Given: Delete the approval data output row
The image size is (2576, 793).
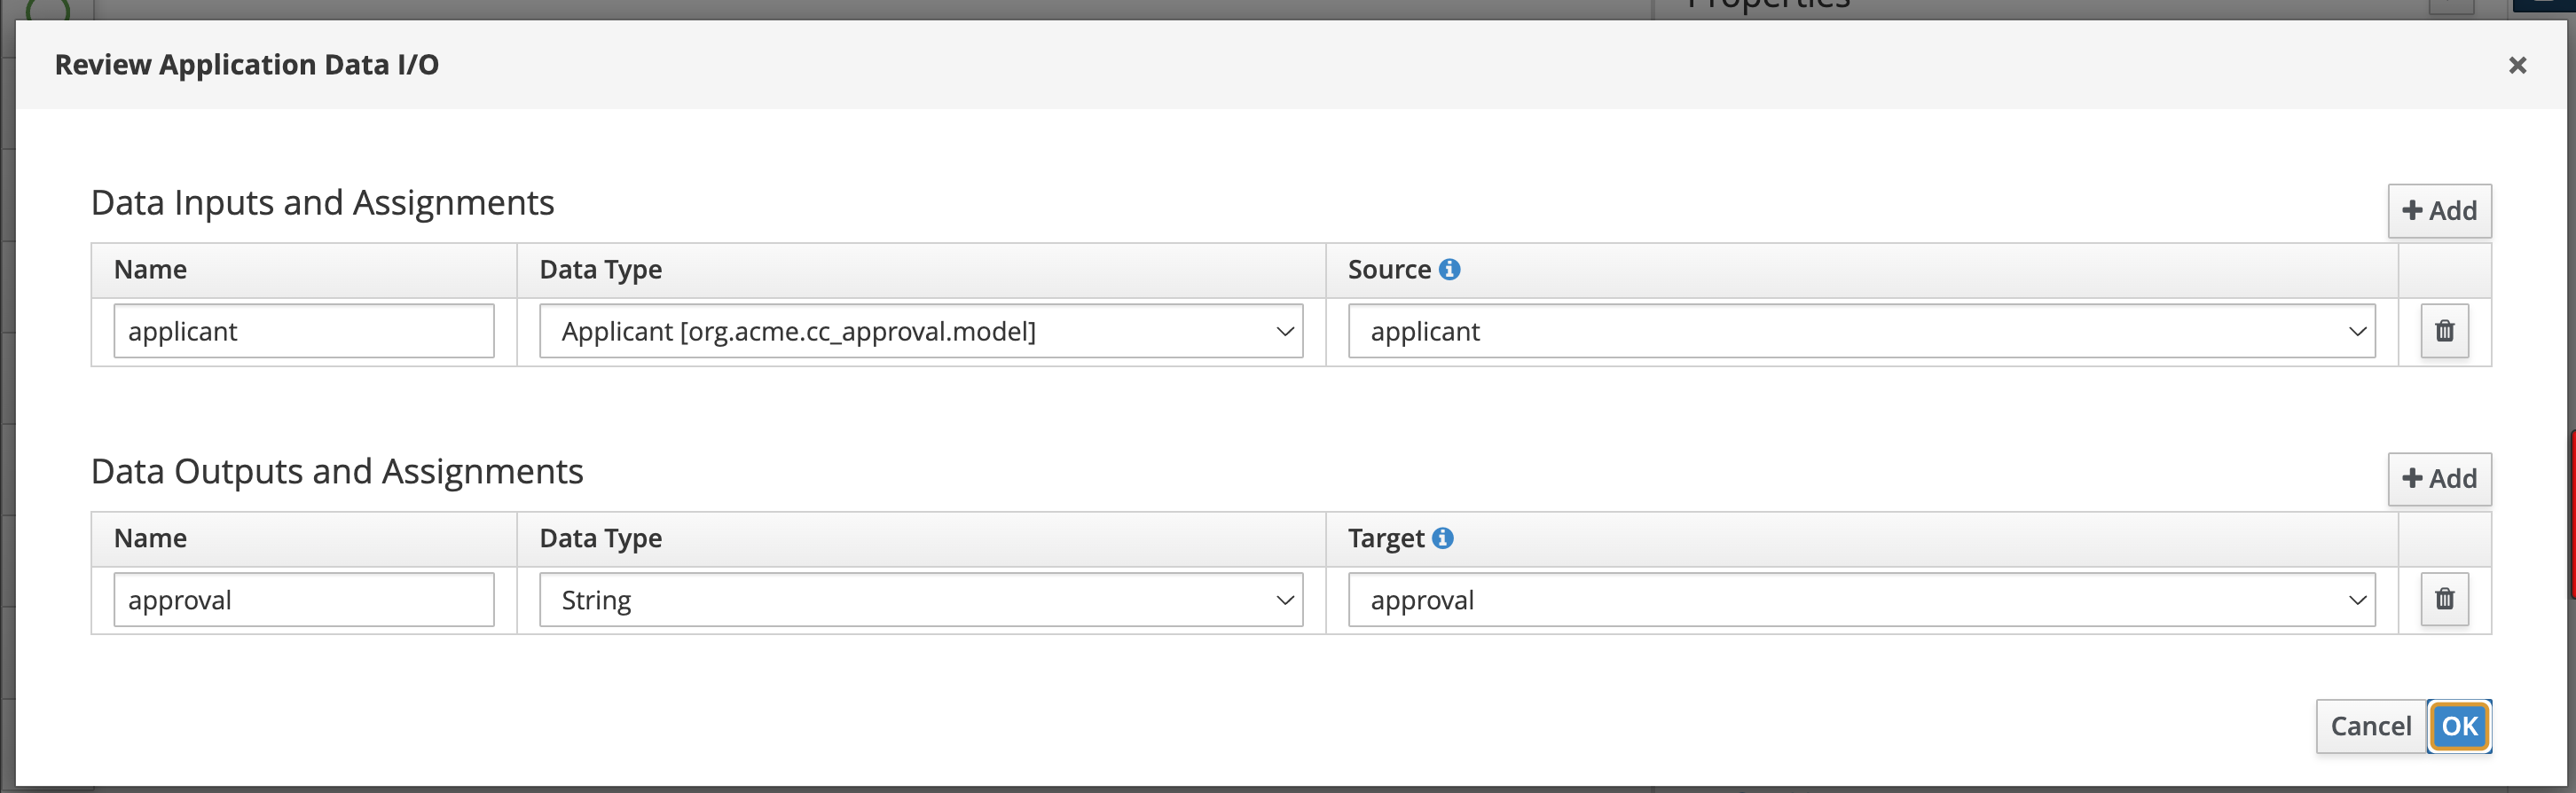Looking at the screenshot, I should [x=2444, y=599].
